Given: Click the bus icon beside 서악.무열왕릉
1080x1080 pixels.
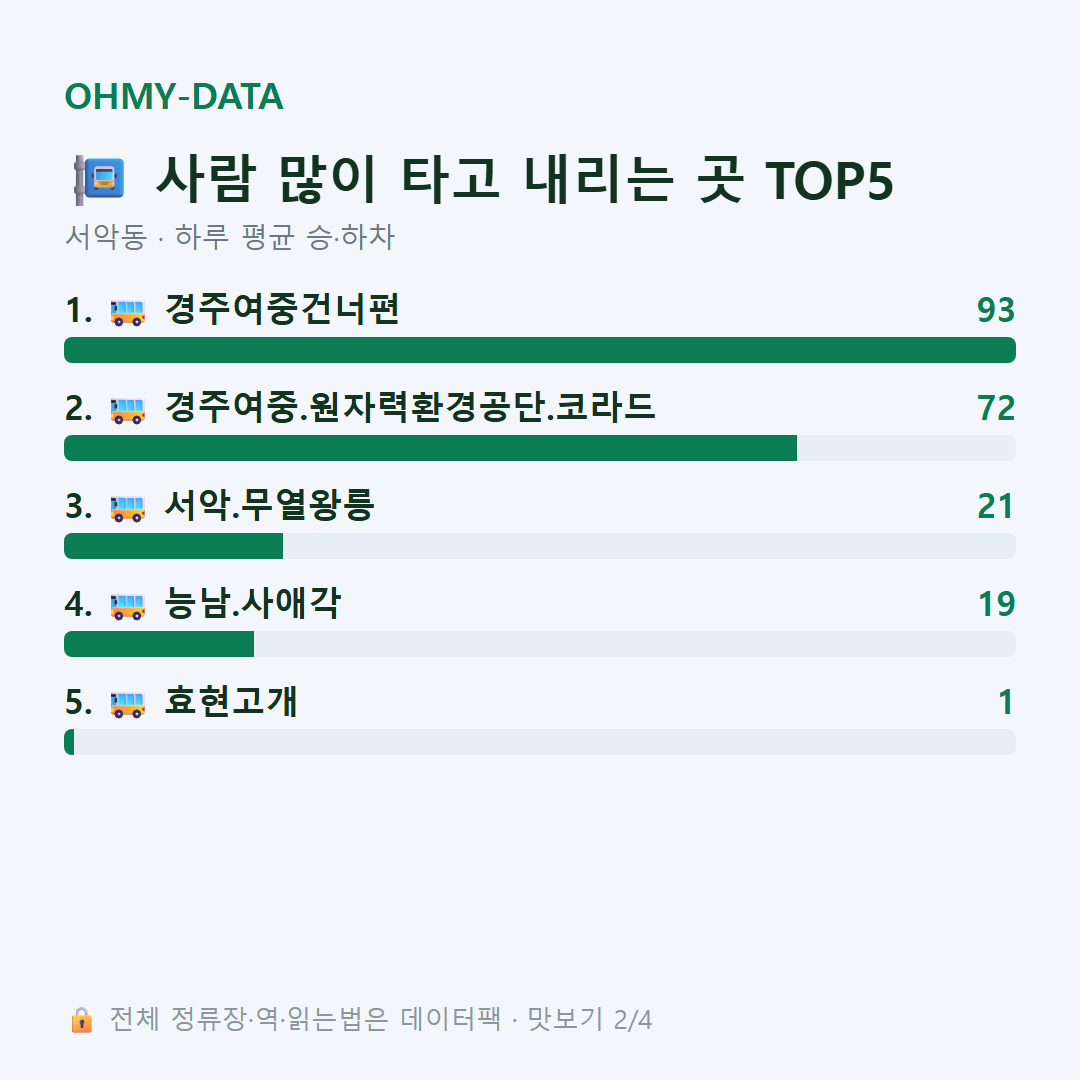Looking at the screenshot, I should pyautogui.click(x=128, y=508).
